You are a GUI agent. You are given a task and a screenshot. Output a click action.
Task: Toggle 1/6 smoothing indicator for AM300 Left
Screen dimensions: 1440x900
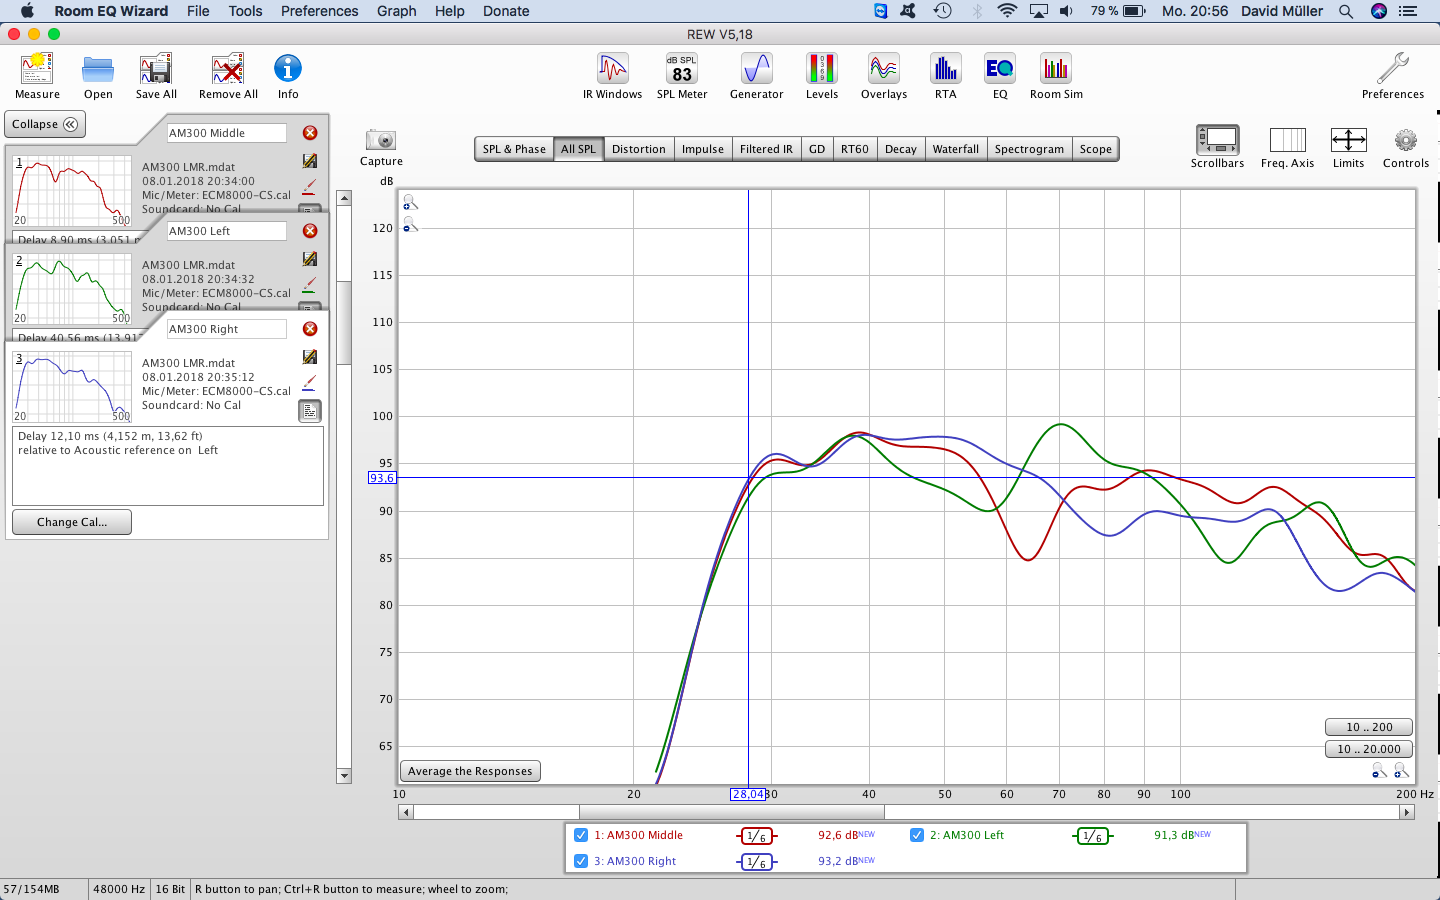click(x=1093, y=836)
